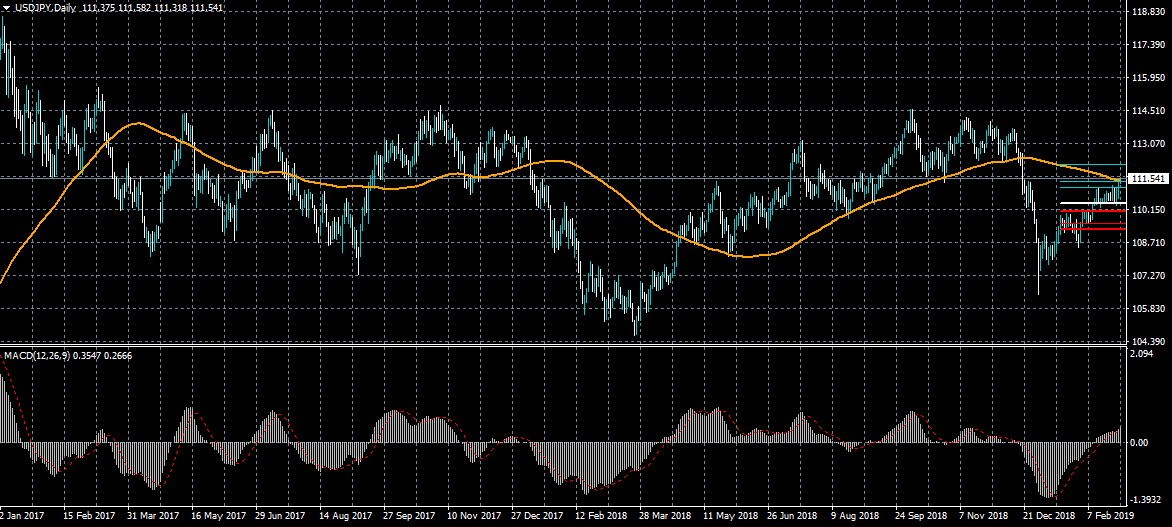
Task: Click the 15 Feb 2017 date label
Action: pos(89,516)
